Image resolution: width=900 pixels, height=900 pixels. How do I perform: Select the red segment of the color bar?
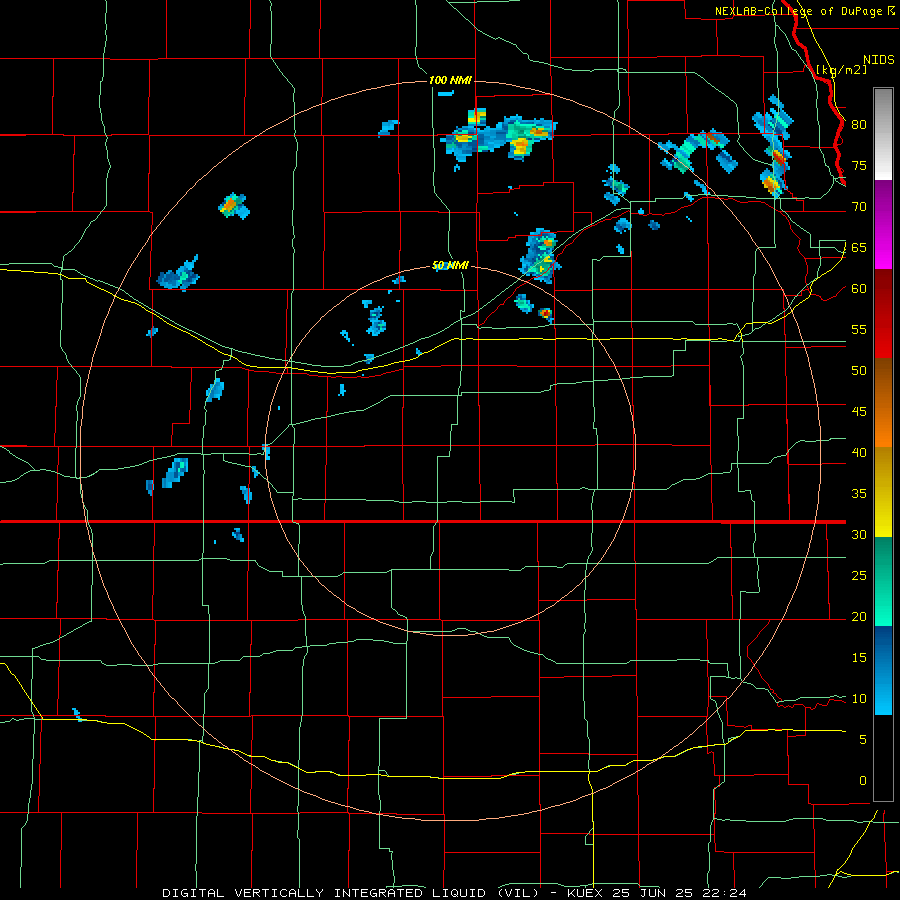883,313
